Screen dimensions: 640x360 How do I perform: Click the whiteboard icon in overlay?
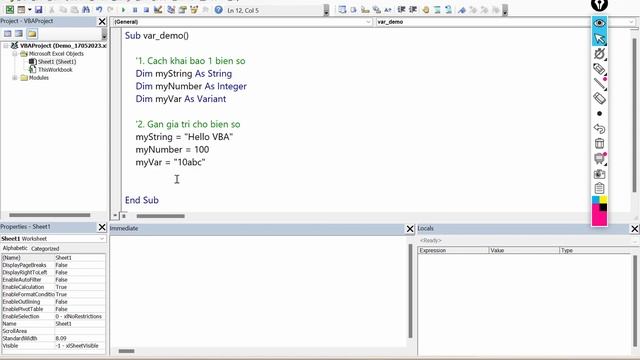tap(599, 158)
